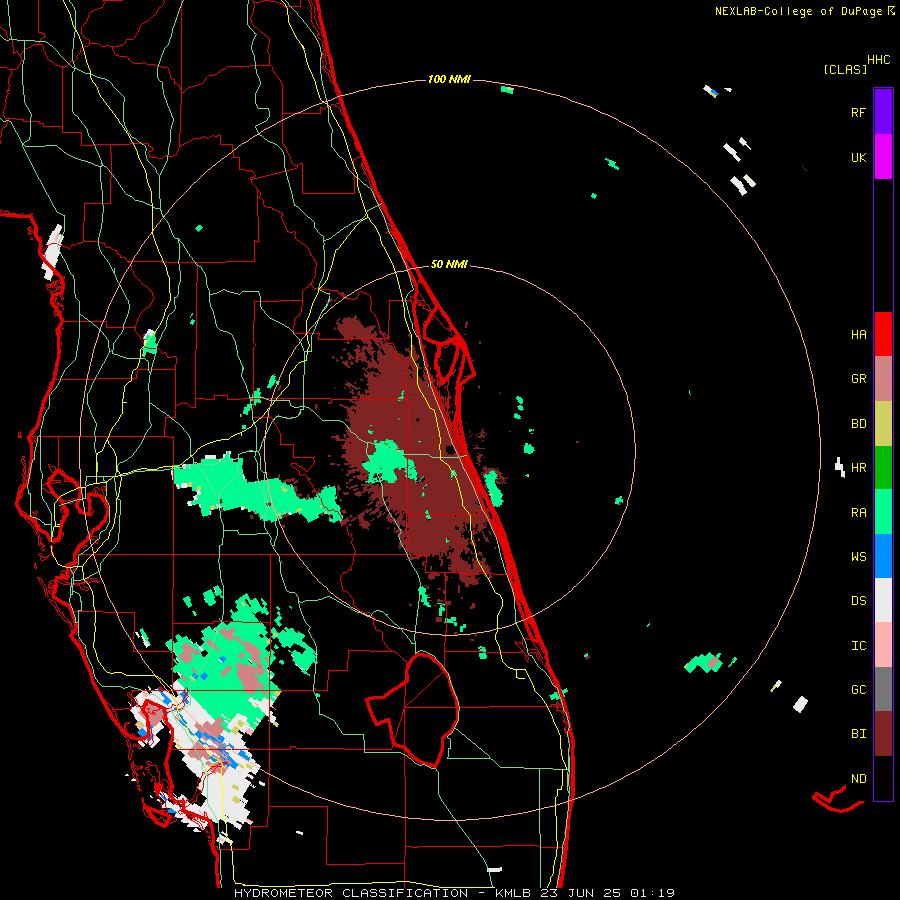This screenshot has width=900, height=900.
Task: Click the DS white legend swatch
Action: point(883,600)
